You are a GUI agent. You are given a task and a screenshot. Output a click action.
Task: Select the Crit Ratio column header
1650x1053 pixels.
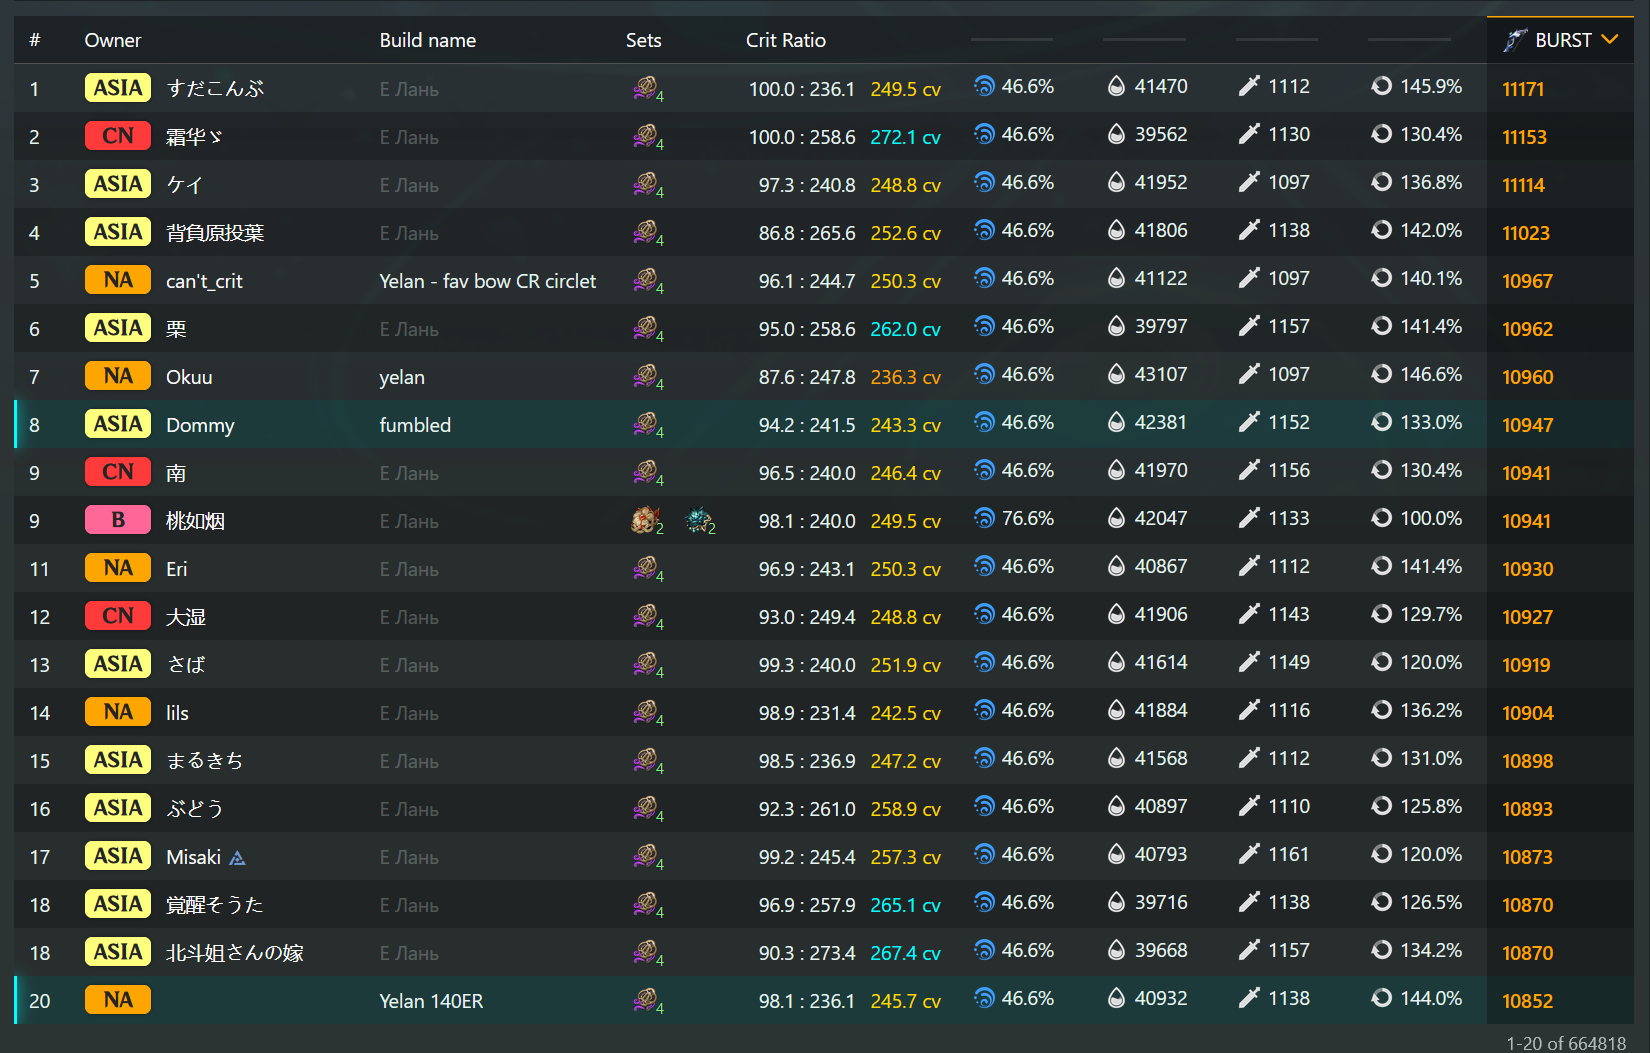pyautogui.click(x=785, y=40)
